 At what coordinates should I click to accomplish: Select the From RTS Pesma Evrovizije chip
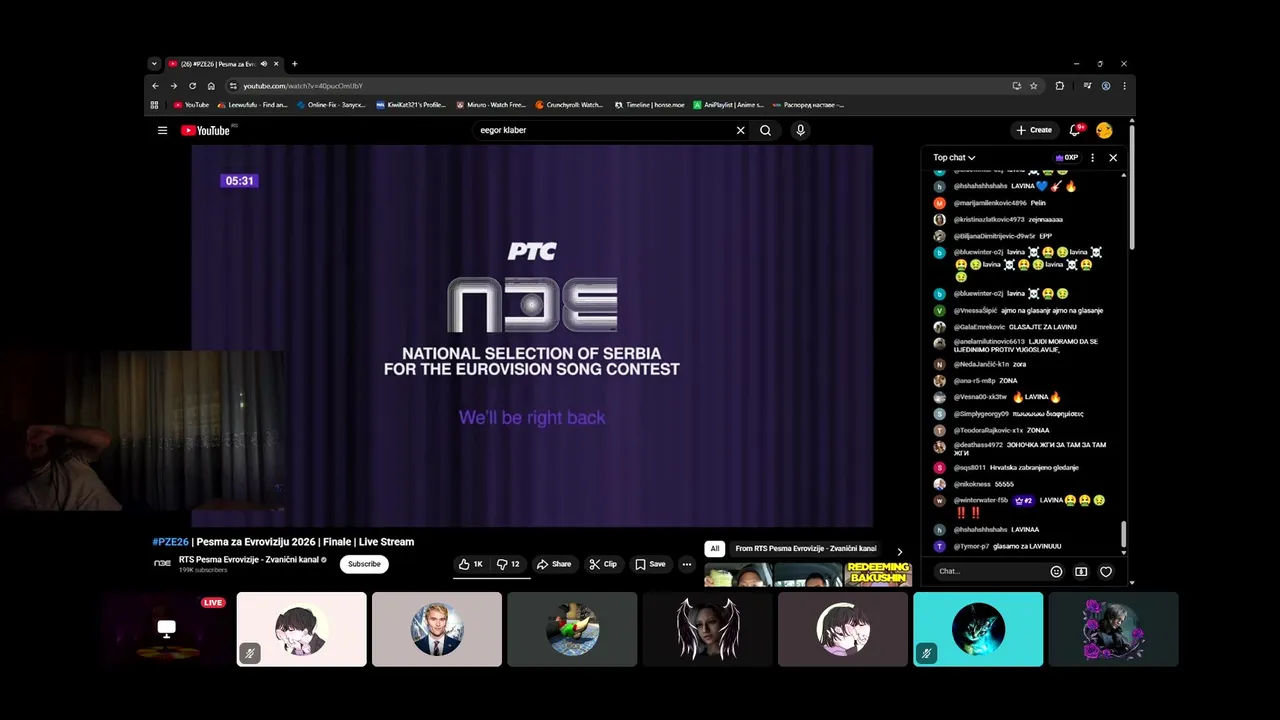pyautogui.click(x=806, y=549)
